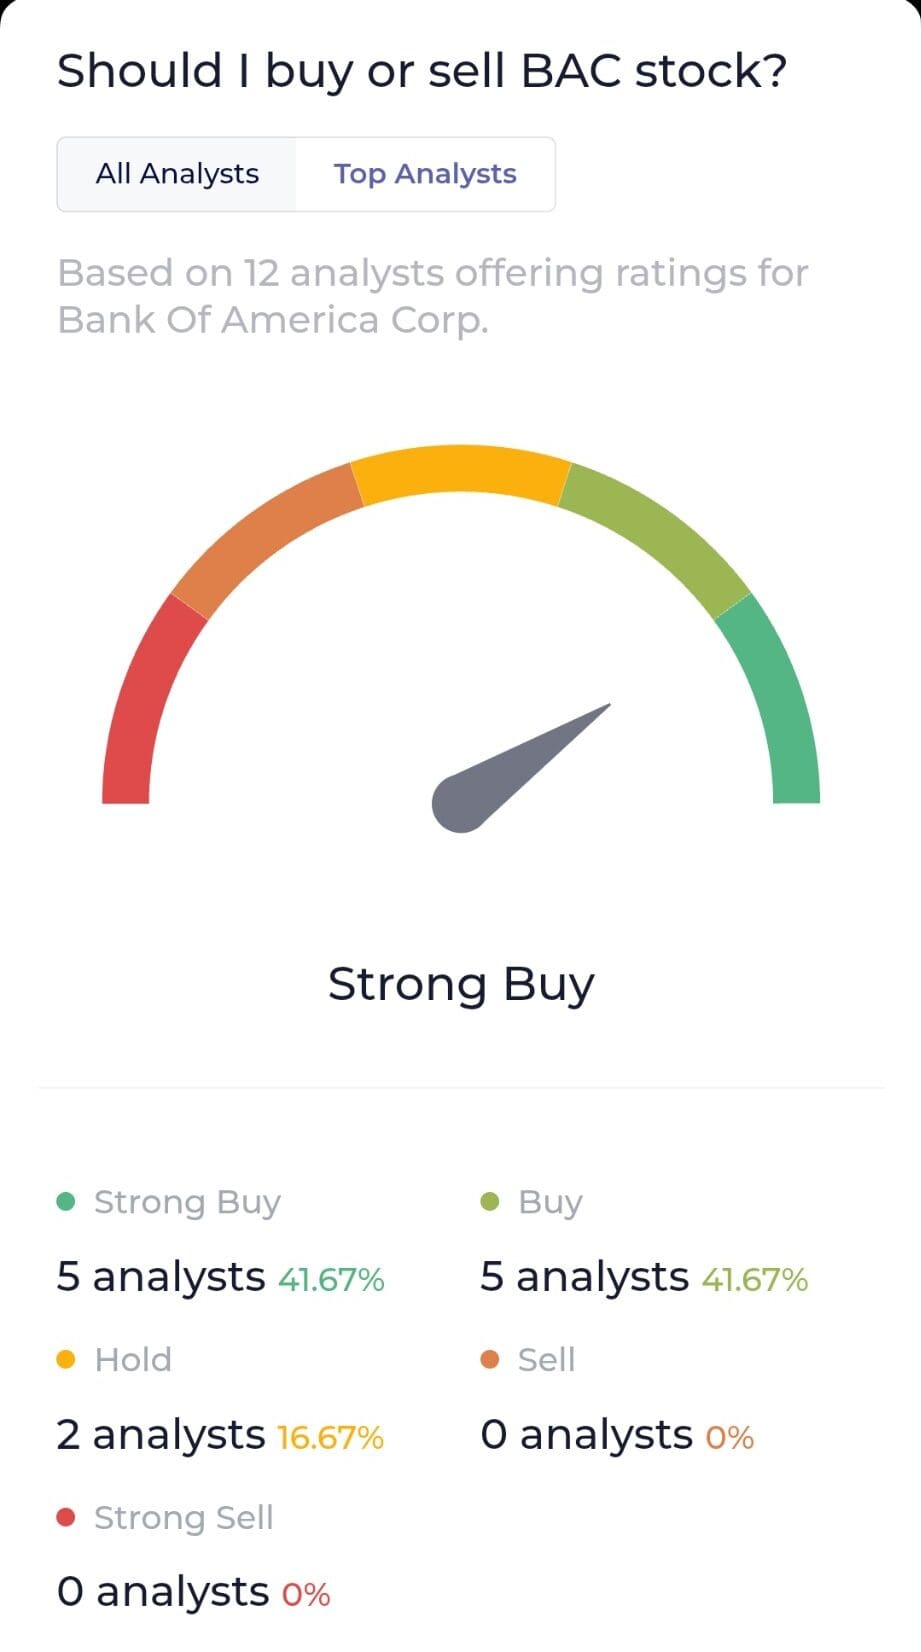Click the "Should I buy or sell BAC stock?" heading
Screen dimensions: 921x1652
click(x=422, y=72)
